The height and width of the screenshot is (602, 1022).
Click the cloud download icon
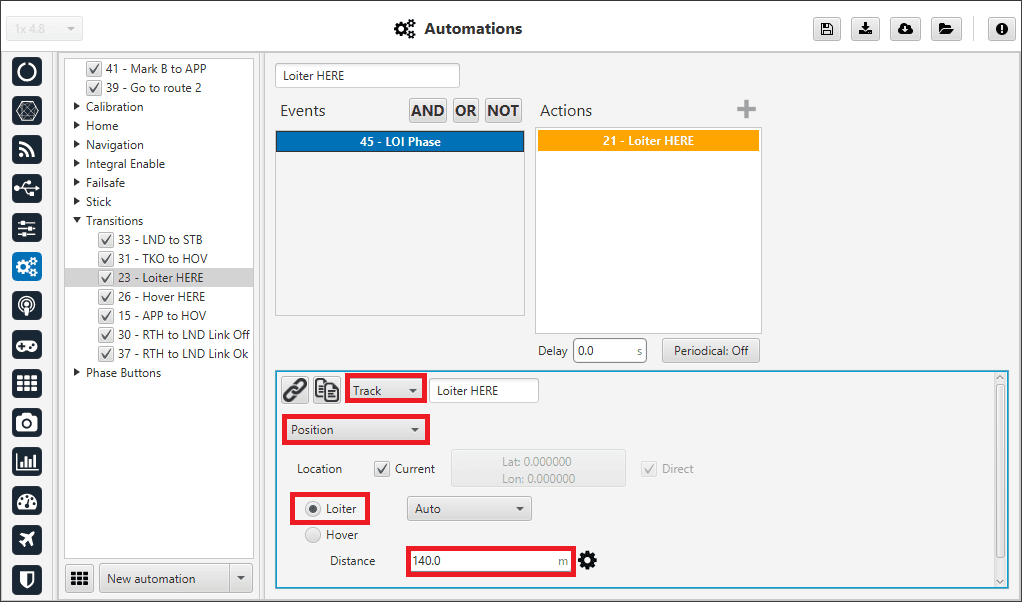(906, 29)
